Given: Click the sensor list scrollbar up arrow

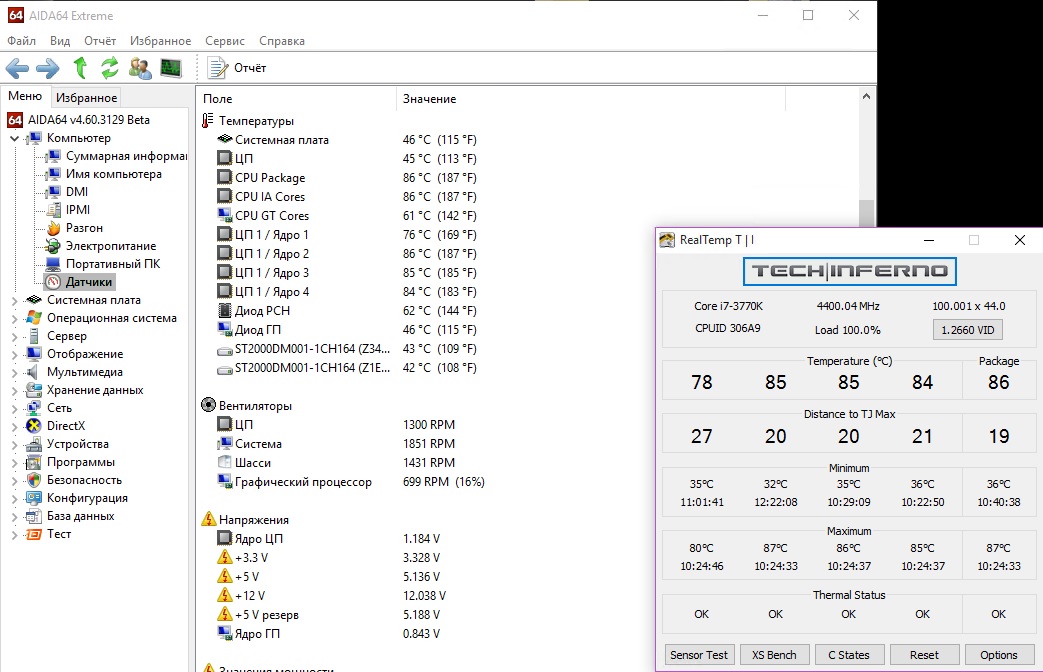Looking at the screenshot, I should coord(866,96).
